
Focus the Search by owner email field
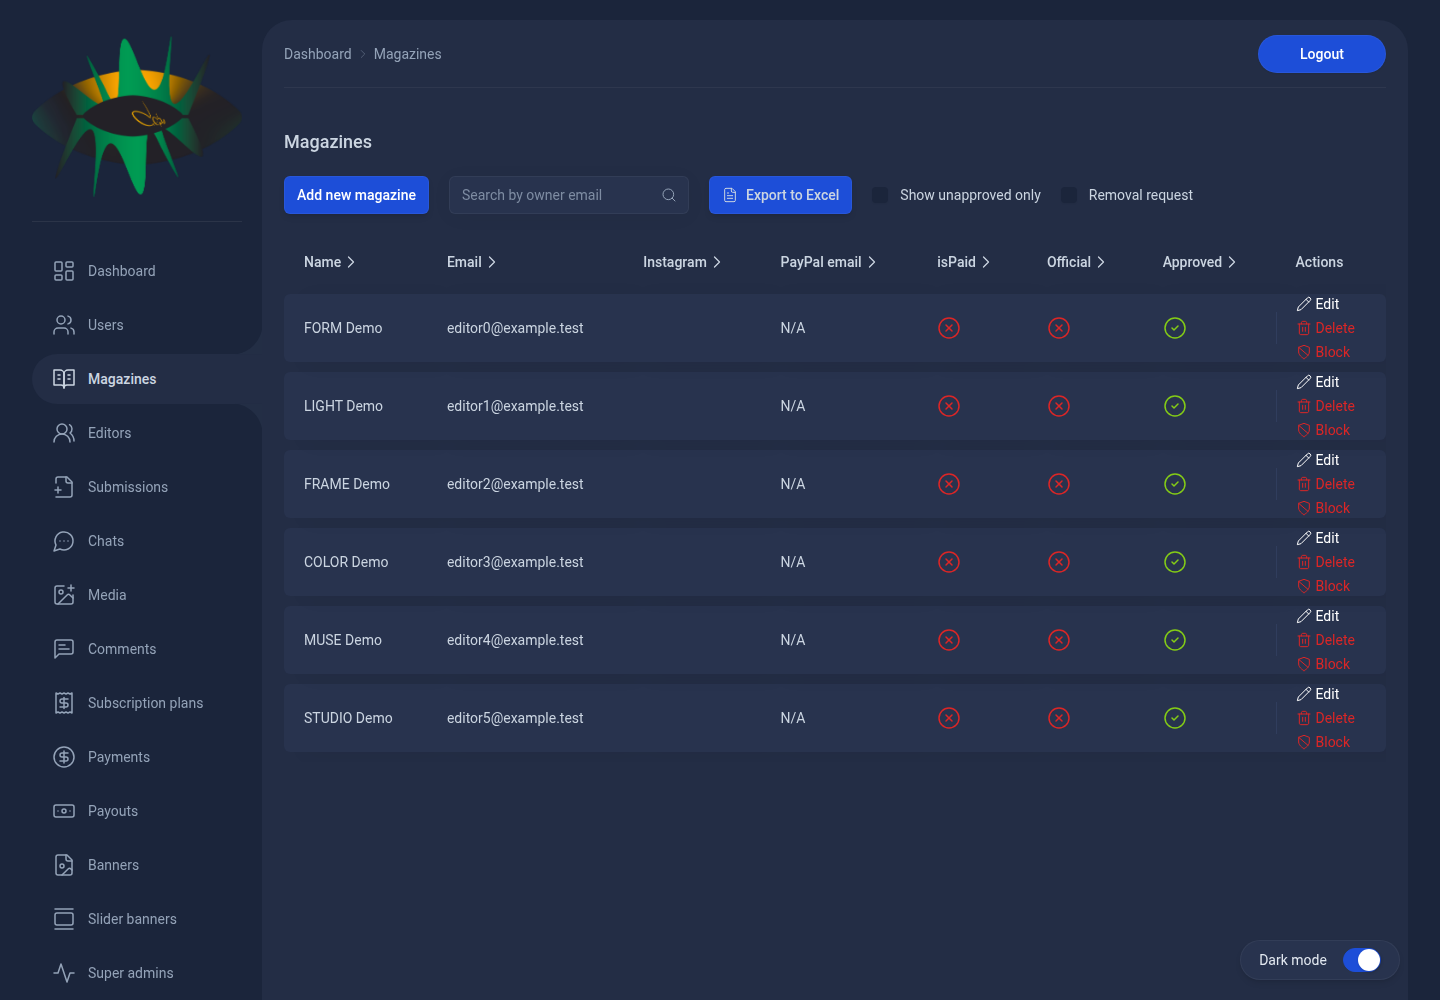569,195
